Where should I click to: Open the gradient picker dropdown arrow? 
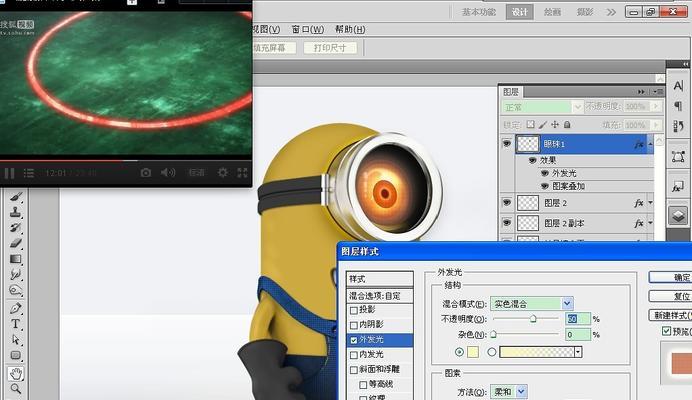(x=578, y=352)
